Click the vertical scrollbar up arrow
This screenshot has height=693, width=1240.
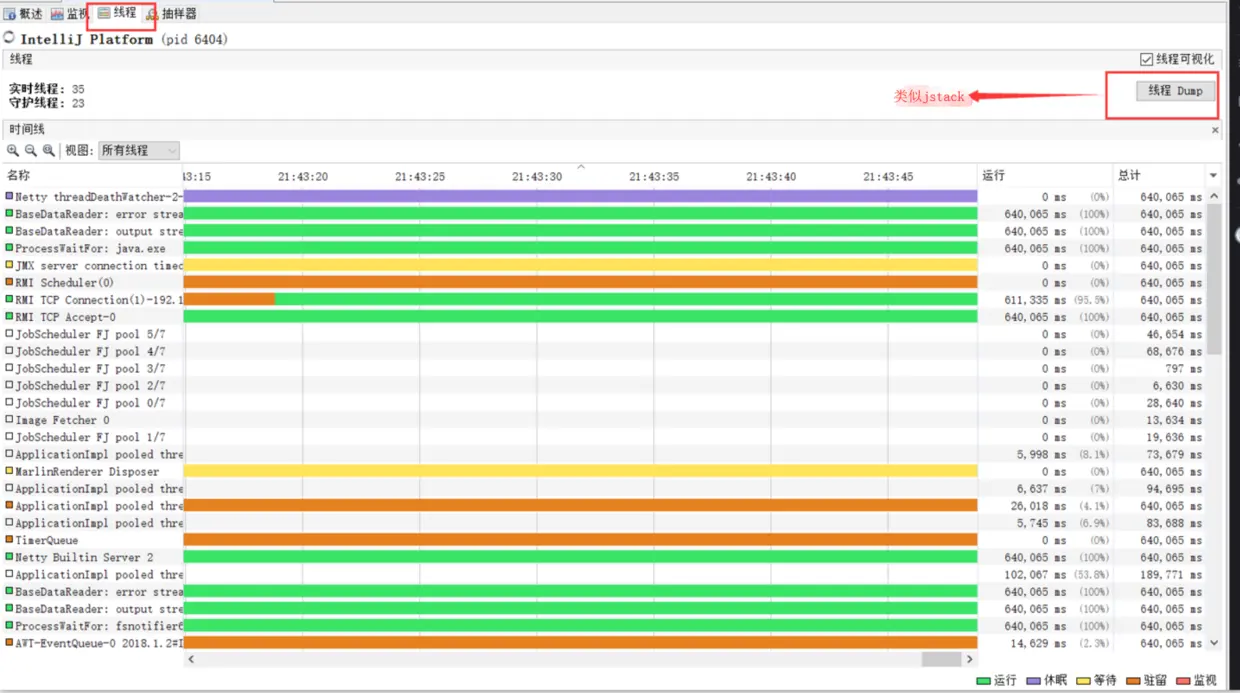pyautogui.click(x=1214, y=197)
